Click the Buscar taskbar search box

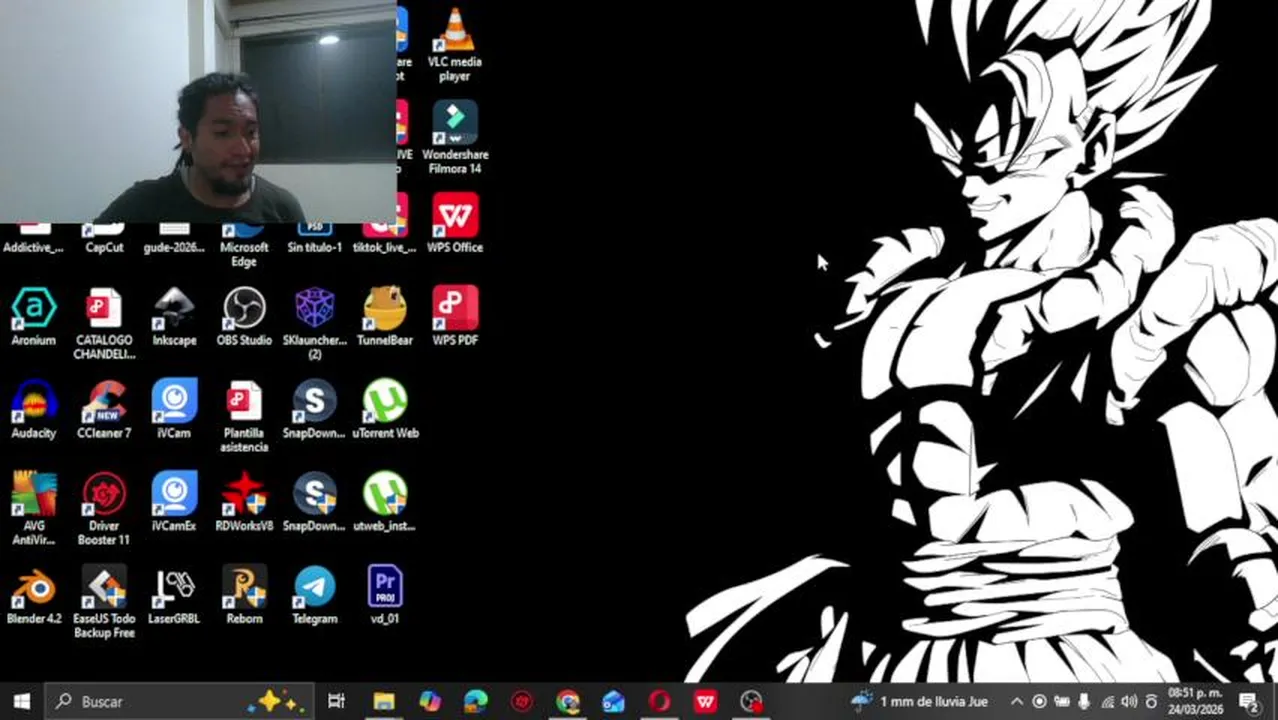click(180, 701)
